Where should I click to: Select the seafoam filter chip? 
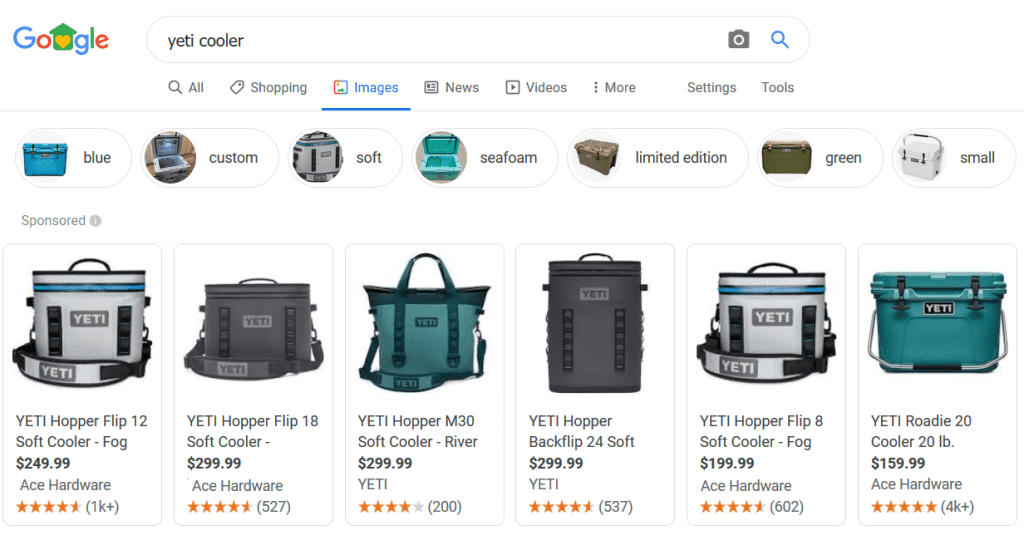click(487, 158)
